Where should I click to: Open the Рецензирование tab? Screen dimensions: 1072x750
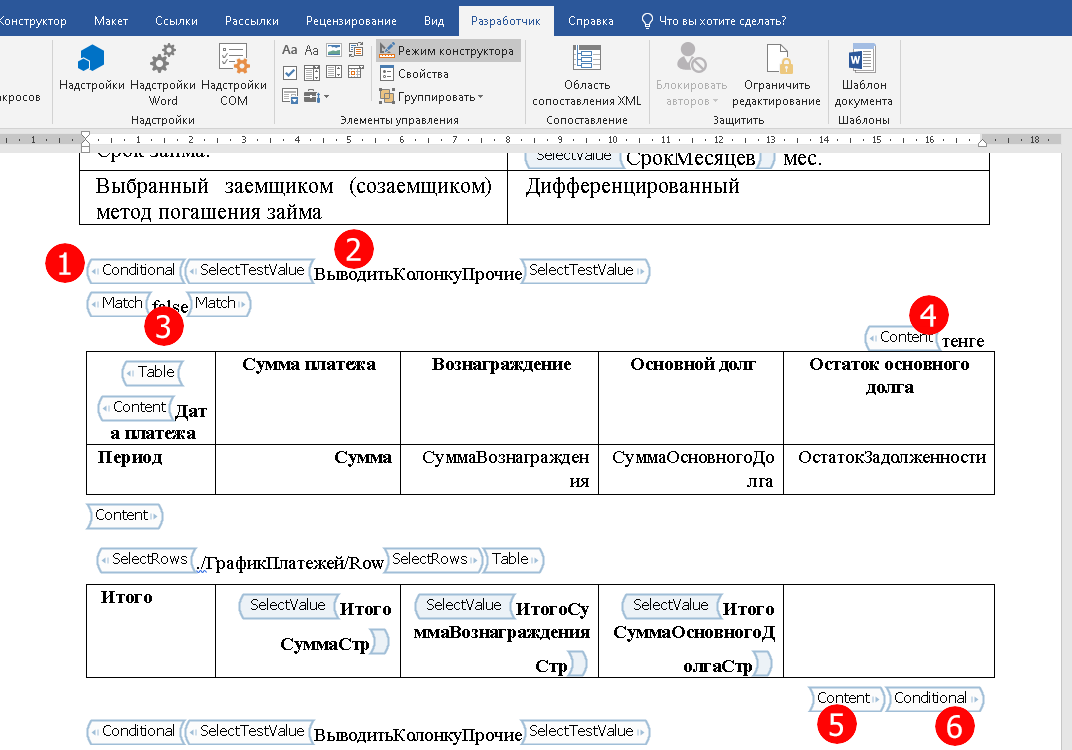[351, 21]
